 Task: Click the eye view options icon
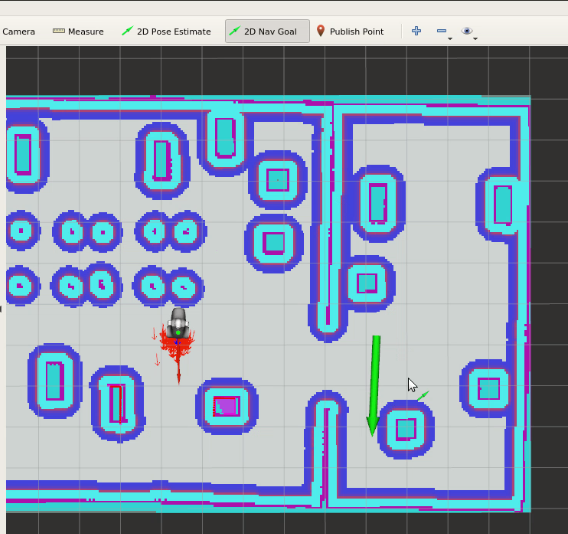coord(467,31)
